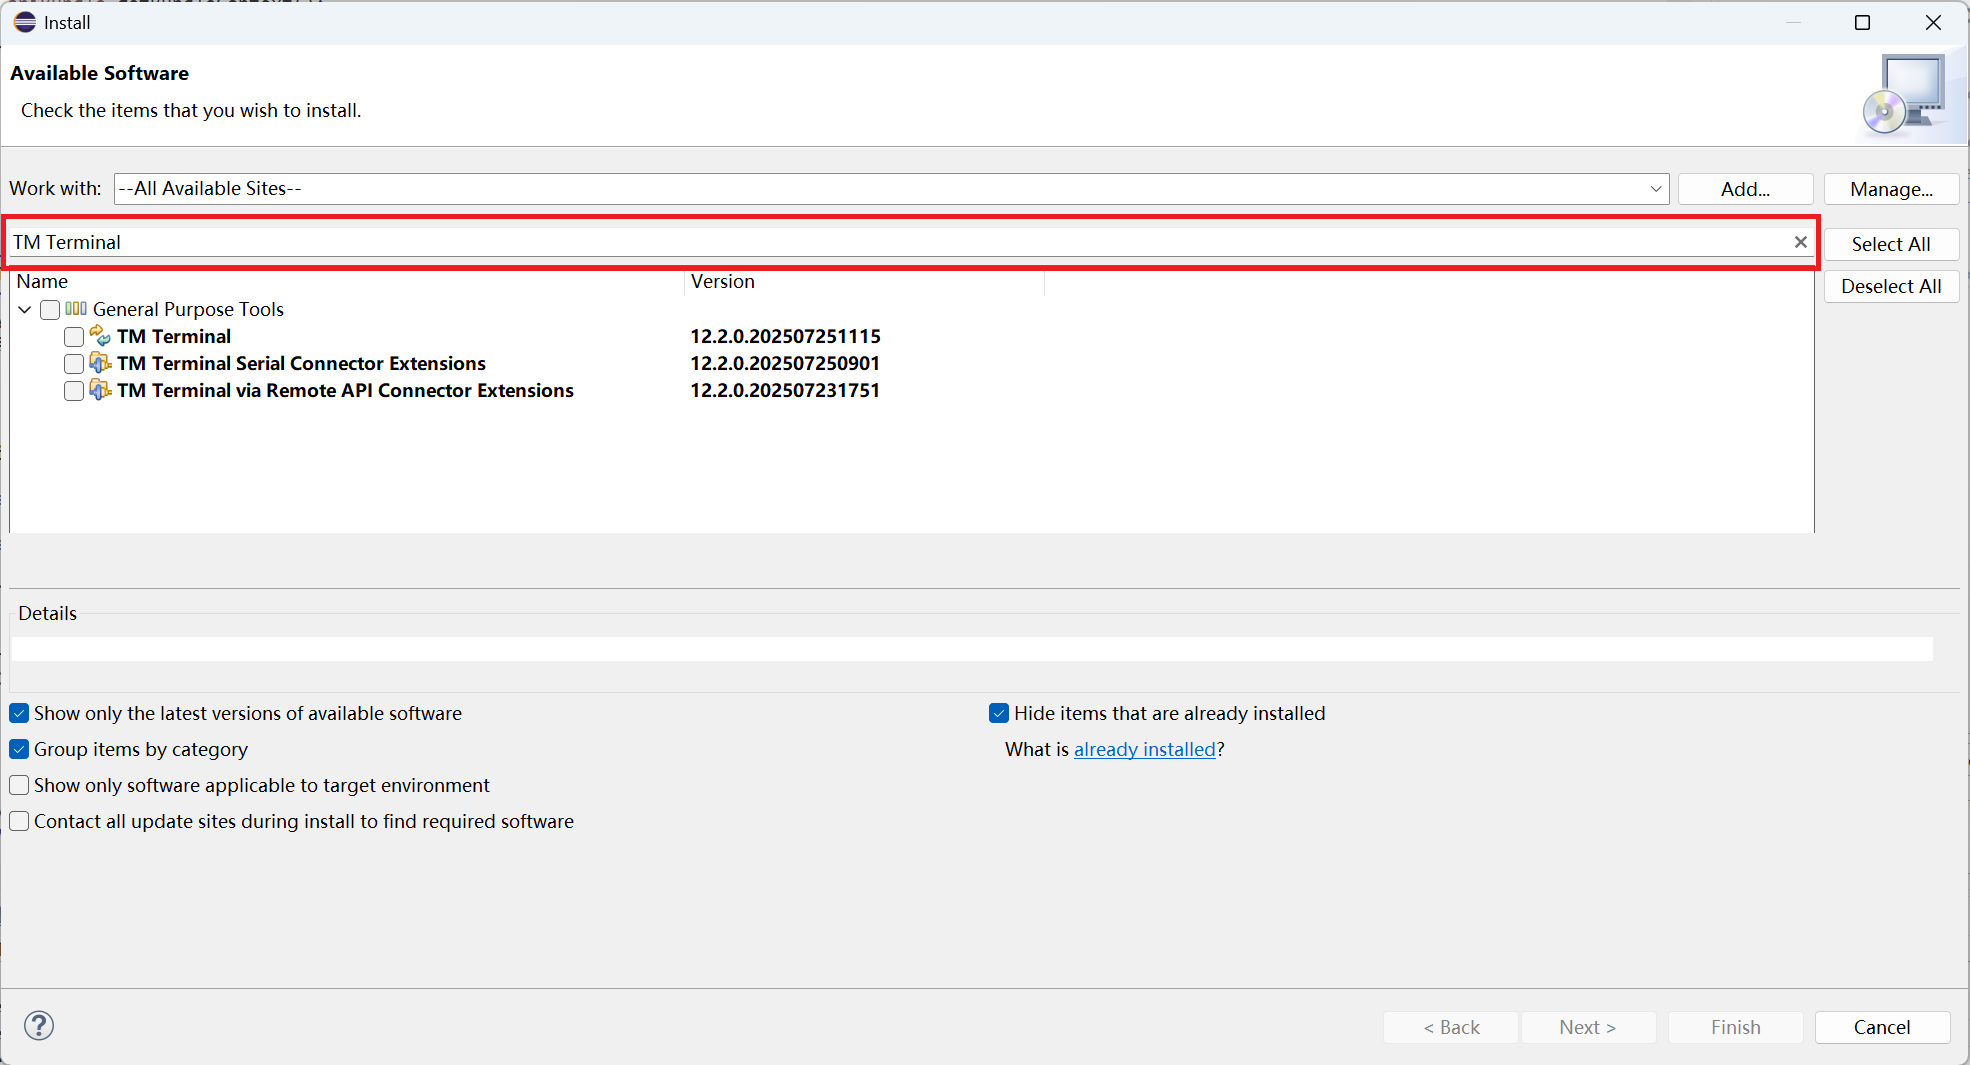Viewport: 1970px width, 1065px height.
Task: Click the Version column header
Action: 865,282
